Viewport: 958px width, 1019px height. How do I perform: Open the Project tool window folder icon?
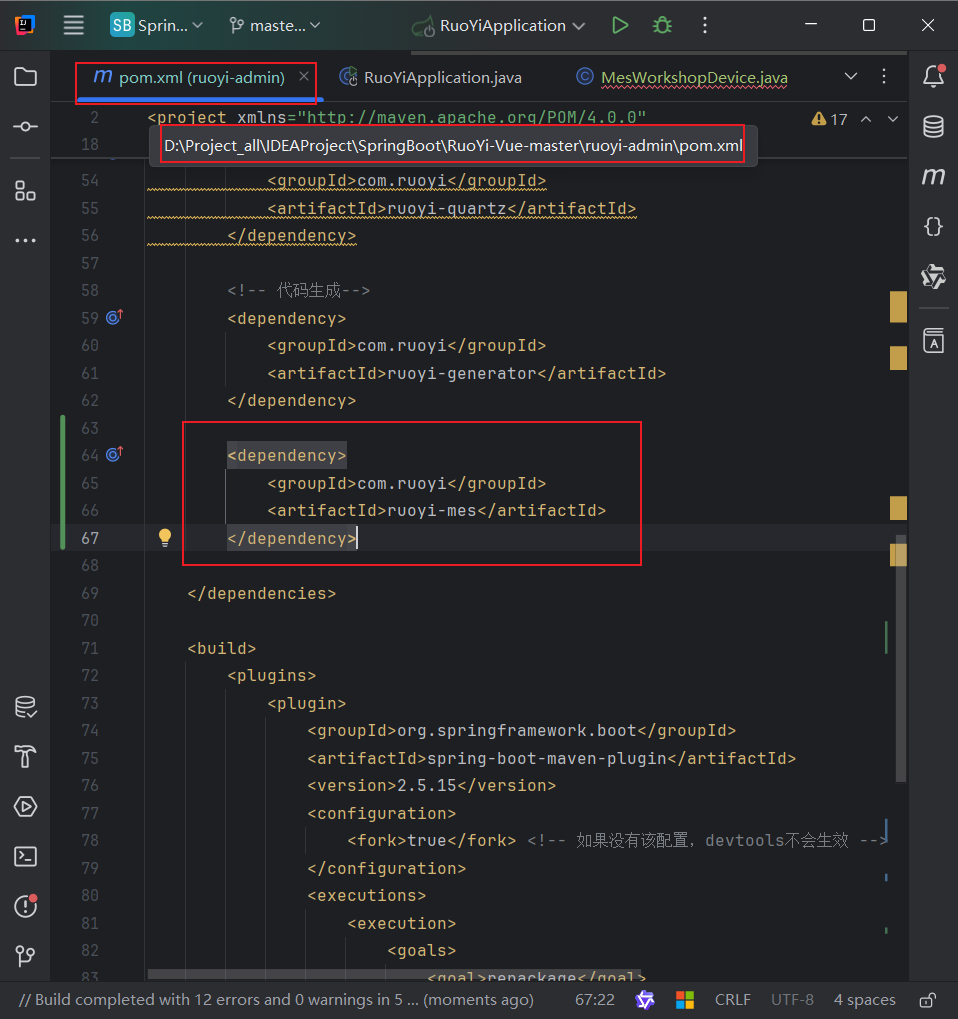coord(25,77)
